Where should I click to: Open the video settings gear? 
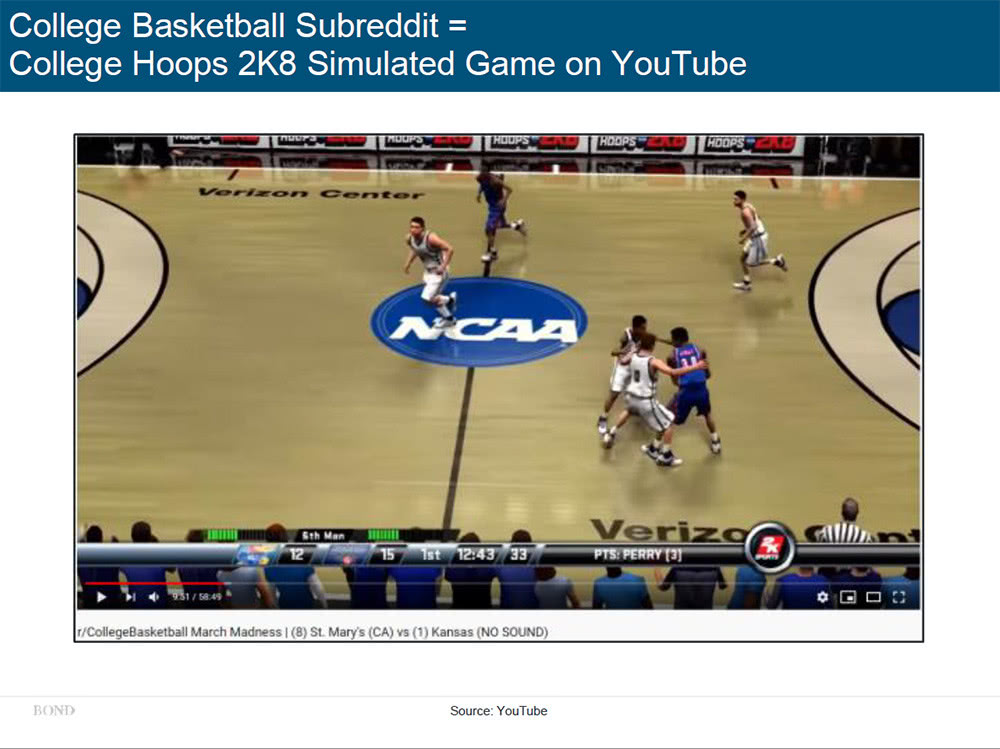[x=823, y=597]
